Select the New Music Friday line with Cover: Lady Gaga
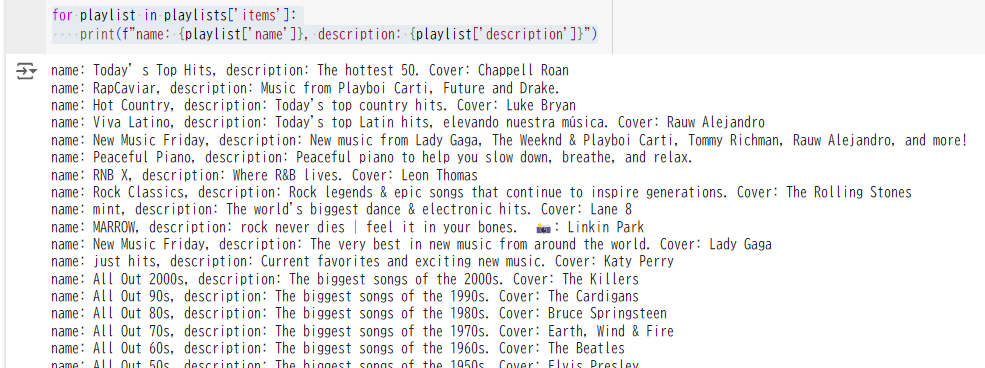 coord(411,244)
